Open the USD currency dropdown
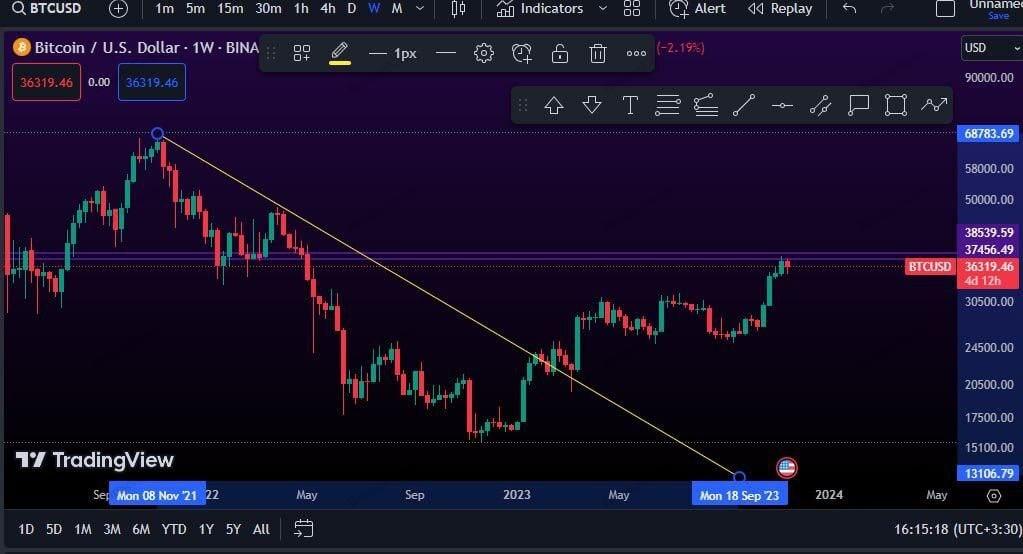 point(991,48)
